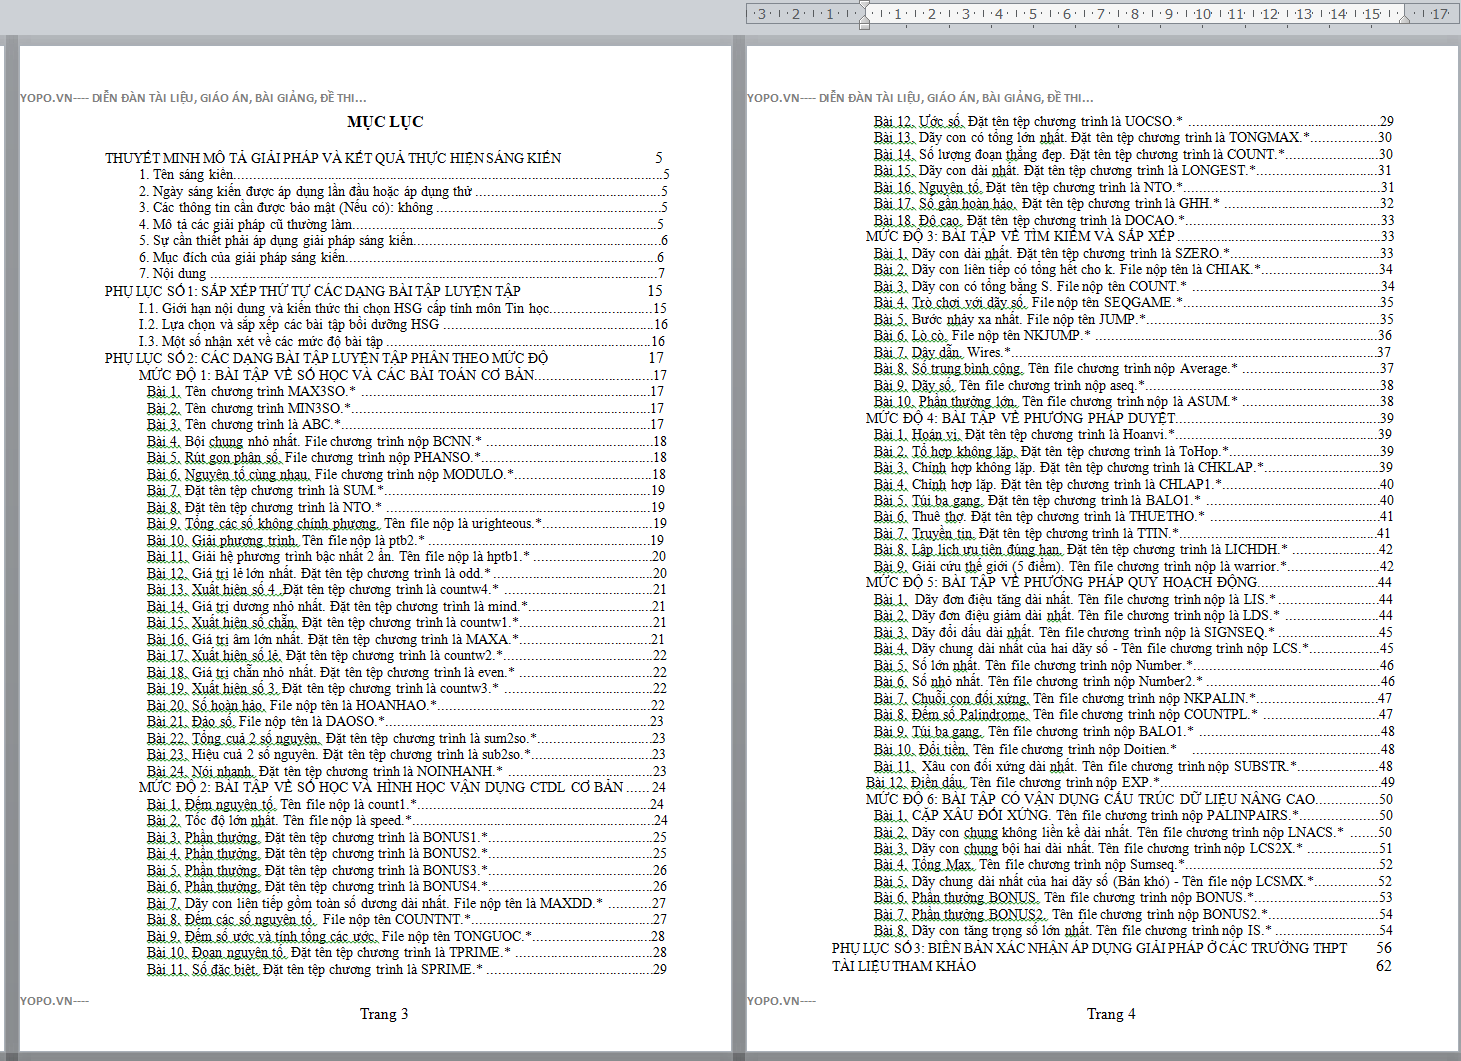Select entry for MAXDD file
1461x1061 pixels.
(x=406, y=903)
